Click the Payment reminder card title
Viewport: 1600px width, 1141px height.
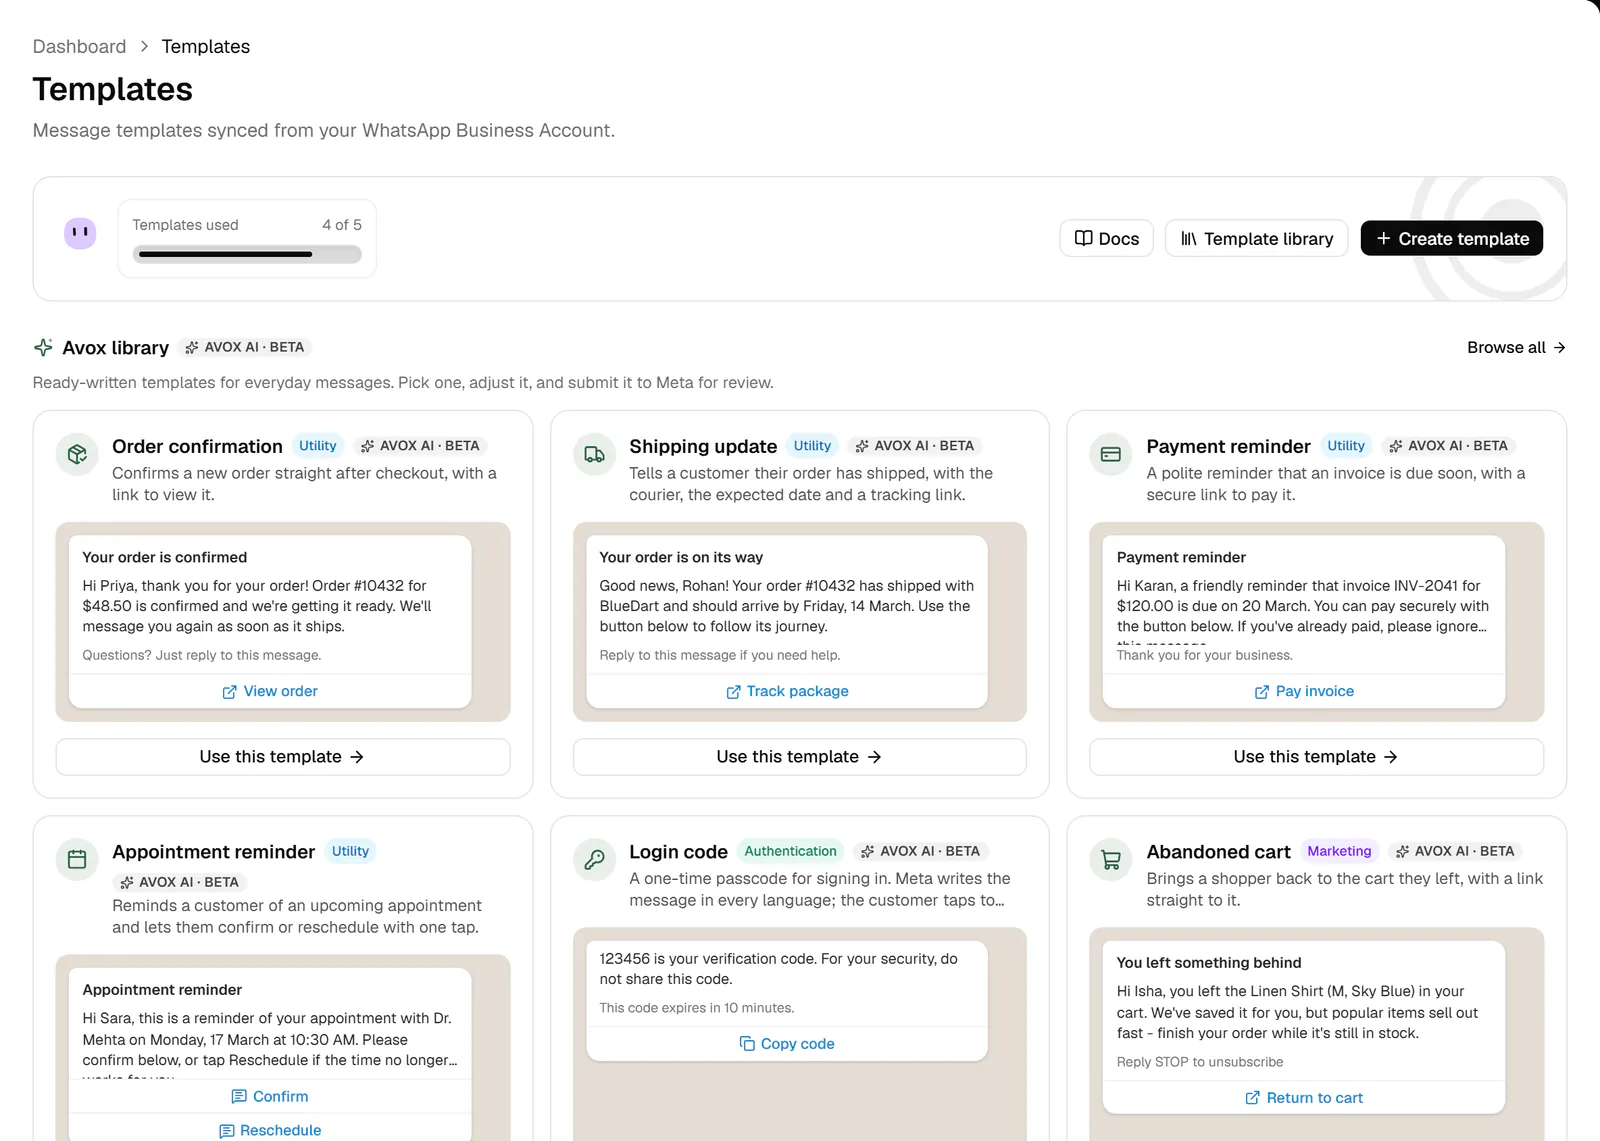click(1228, 446)
